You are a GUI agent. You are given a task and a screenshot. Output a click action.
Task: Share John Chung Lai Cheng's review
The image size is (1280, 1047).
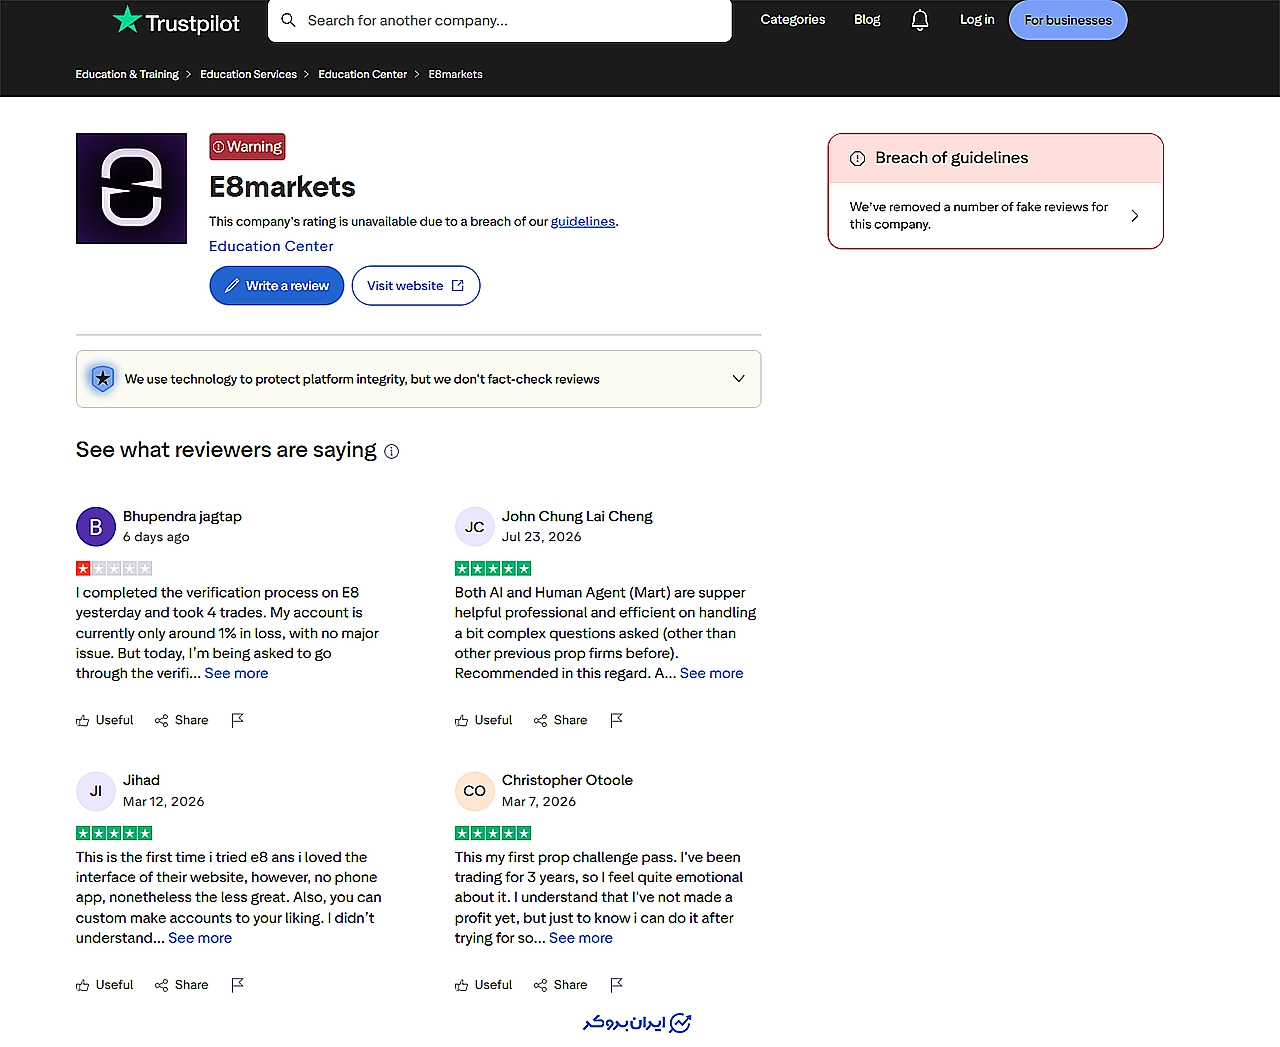coord(561,720)
